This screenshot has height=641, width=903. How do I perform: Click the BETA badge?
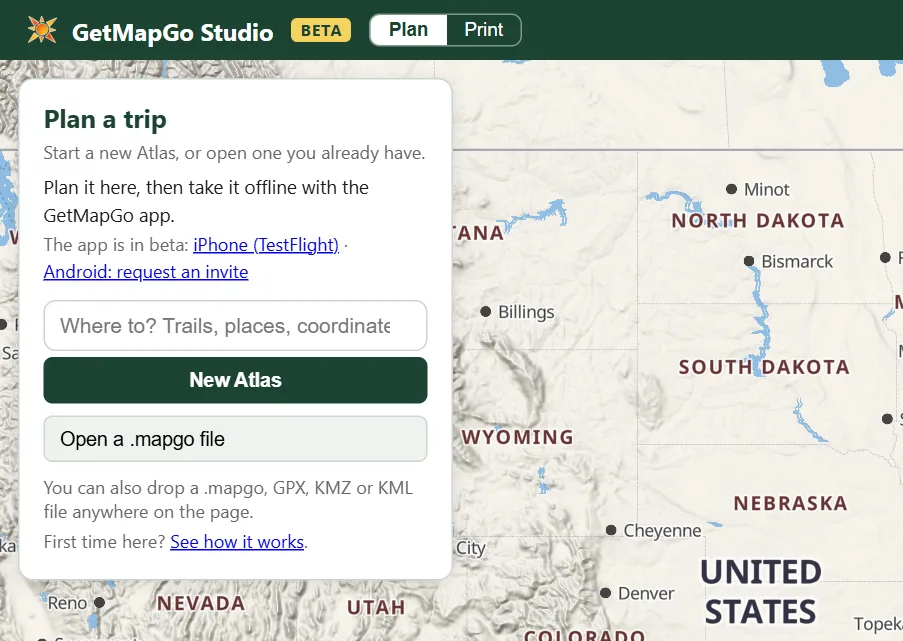click(x=321, y=30)
